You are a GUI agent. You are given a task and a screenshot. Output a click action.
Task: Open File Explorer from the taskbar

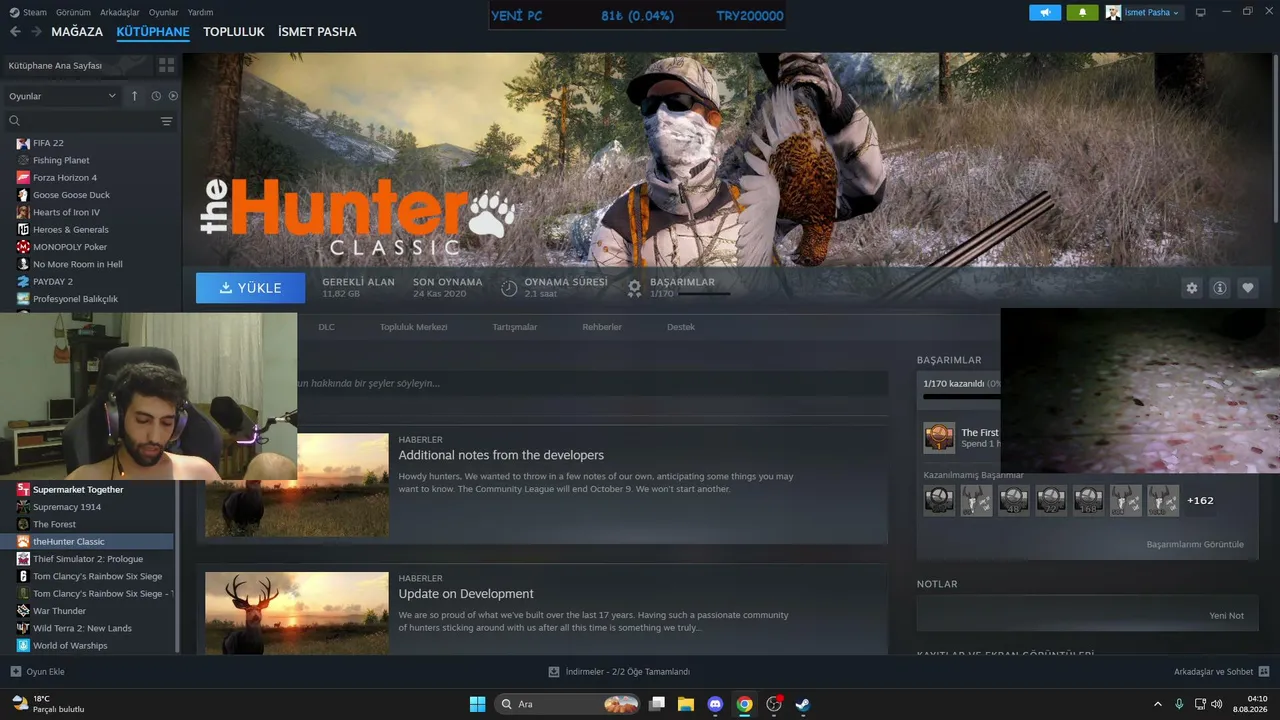coord(686,704)
